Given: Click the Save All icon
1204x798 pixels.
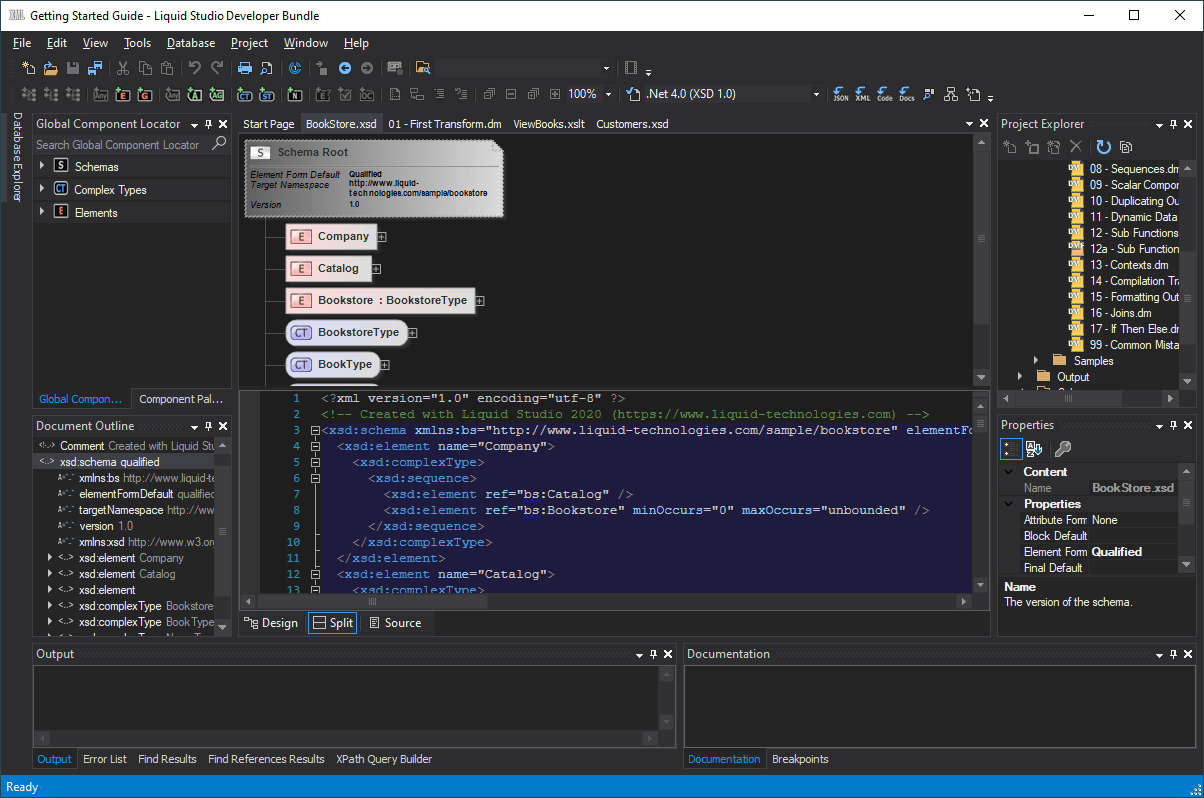Looking at the screenshot, I should point(95,68).
